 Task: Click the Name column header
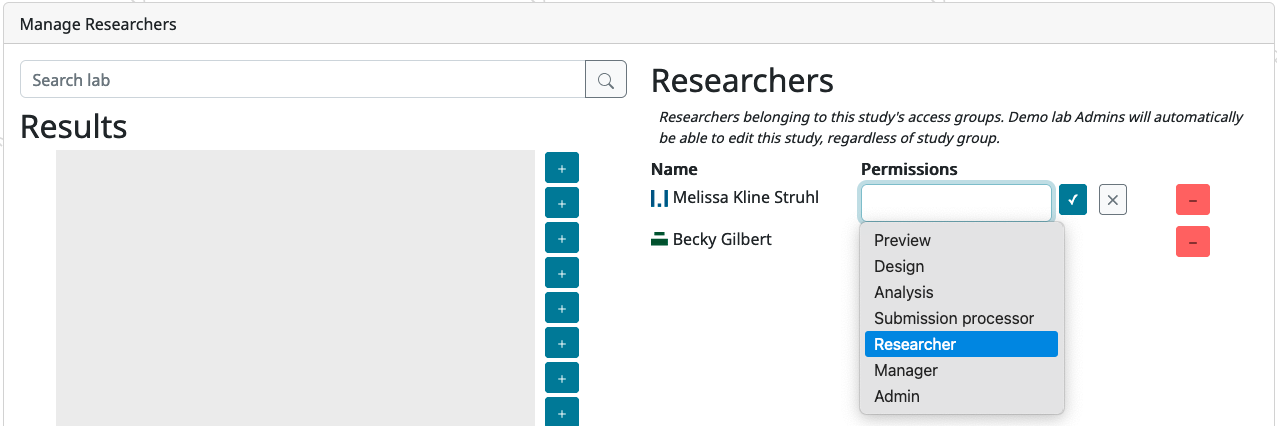point(674,169)
